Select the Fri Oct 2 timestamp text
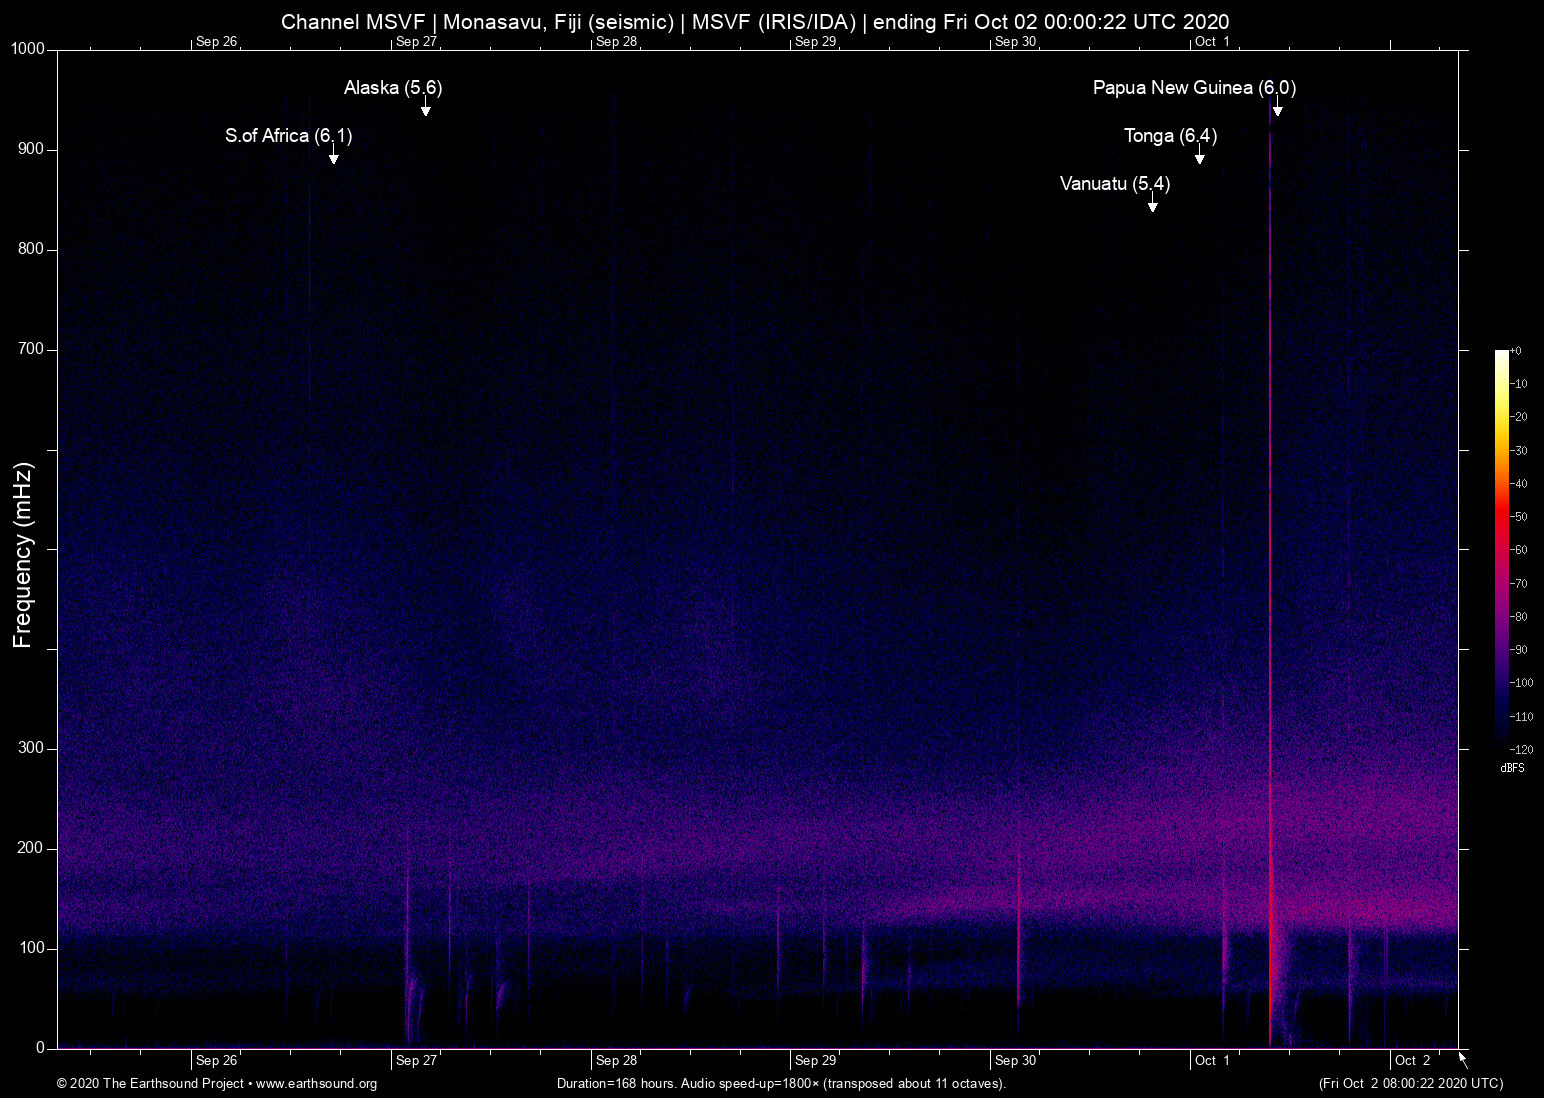Image resolution: width=1544 pixels, height=1098 pixels. (1410, 1084)
